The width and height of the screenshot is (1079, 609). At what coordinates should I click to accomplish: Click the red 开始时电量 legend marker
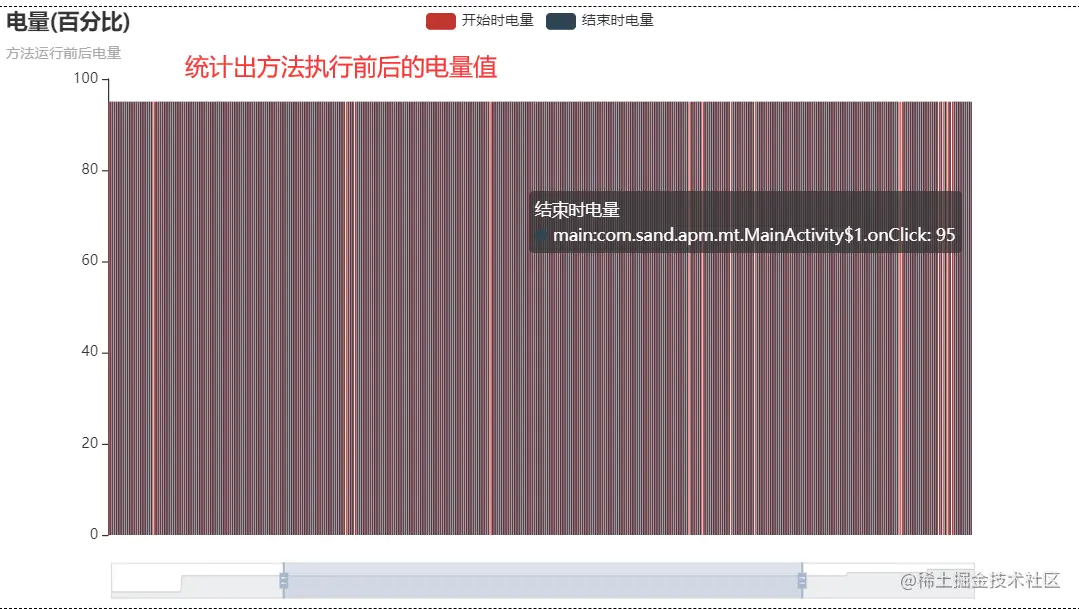(x=440, y=21)
